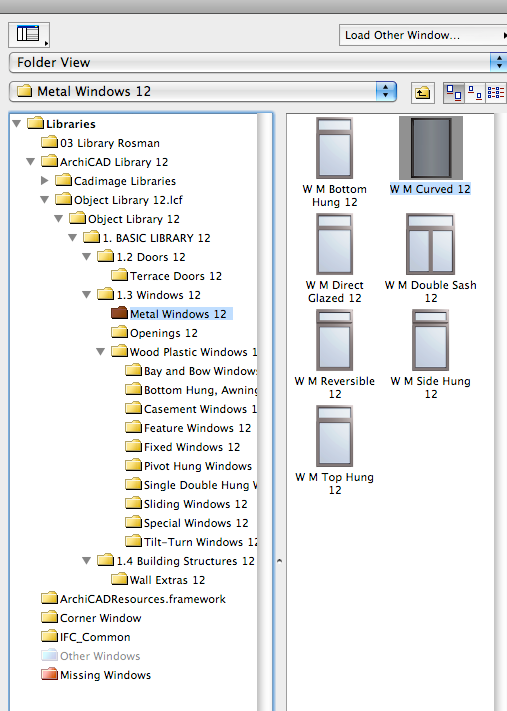Go up one folder level

pyautogui.click(x=423, y=93)
